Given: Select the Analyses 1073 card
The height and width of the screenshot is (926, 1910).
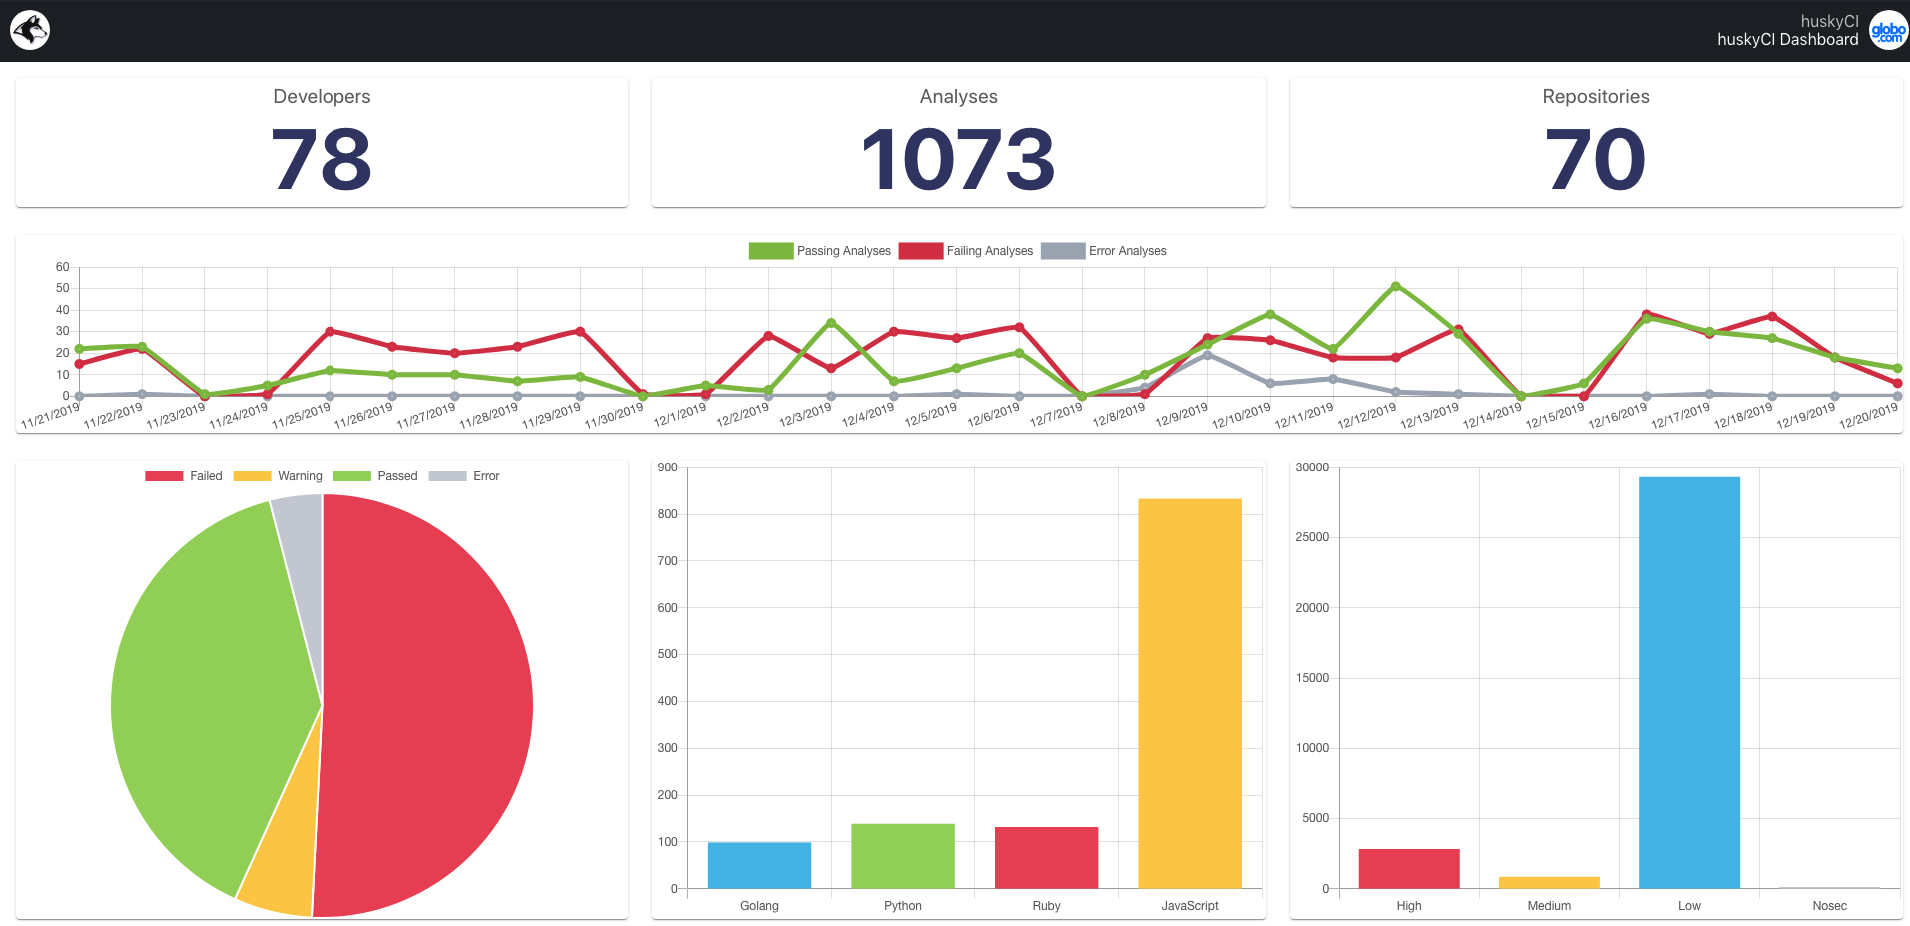Looking at the screenshot, I should [x=958, y=142].
